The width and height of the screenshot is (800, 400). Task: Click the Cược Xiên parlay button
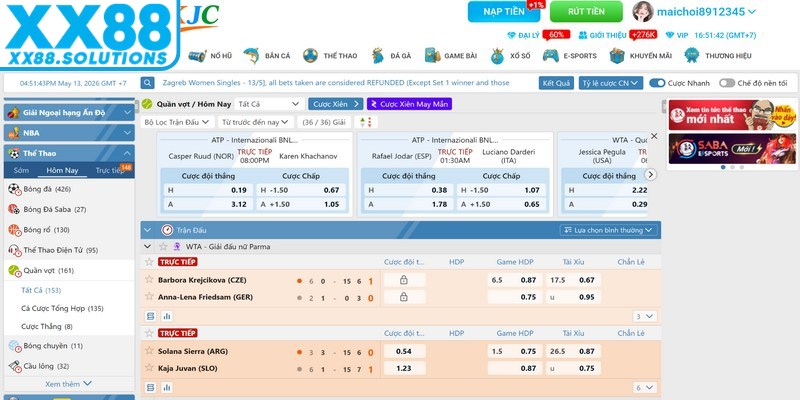[x=336, y=104]
